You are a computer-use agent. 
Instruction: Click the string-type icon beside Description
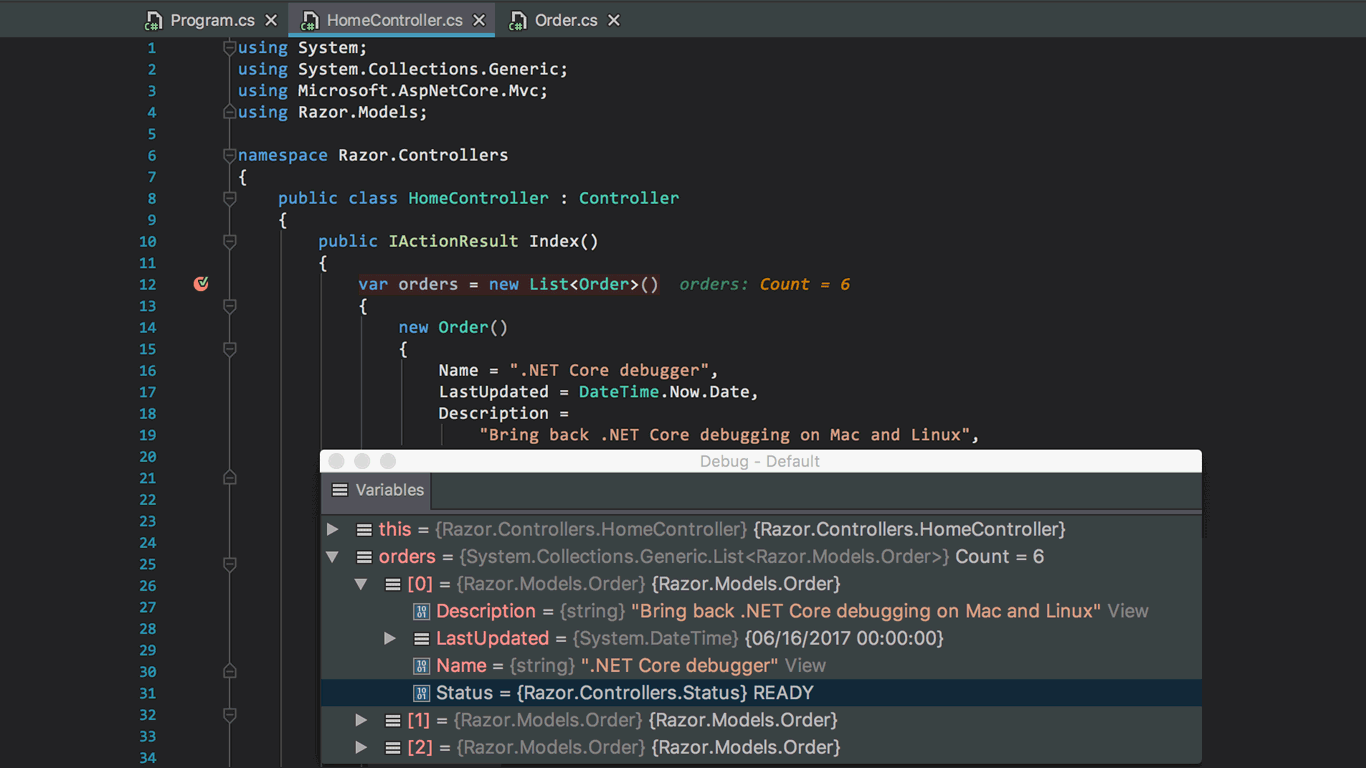(421, 611)
